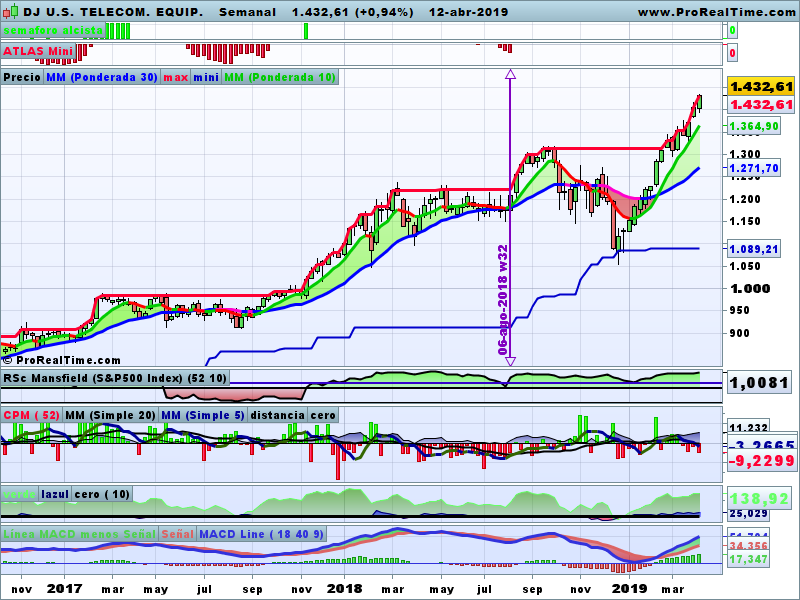Click the candlestick icon beside the chart title
Screen dimensions: 800x600
10,11
